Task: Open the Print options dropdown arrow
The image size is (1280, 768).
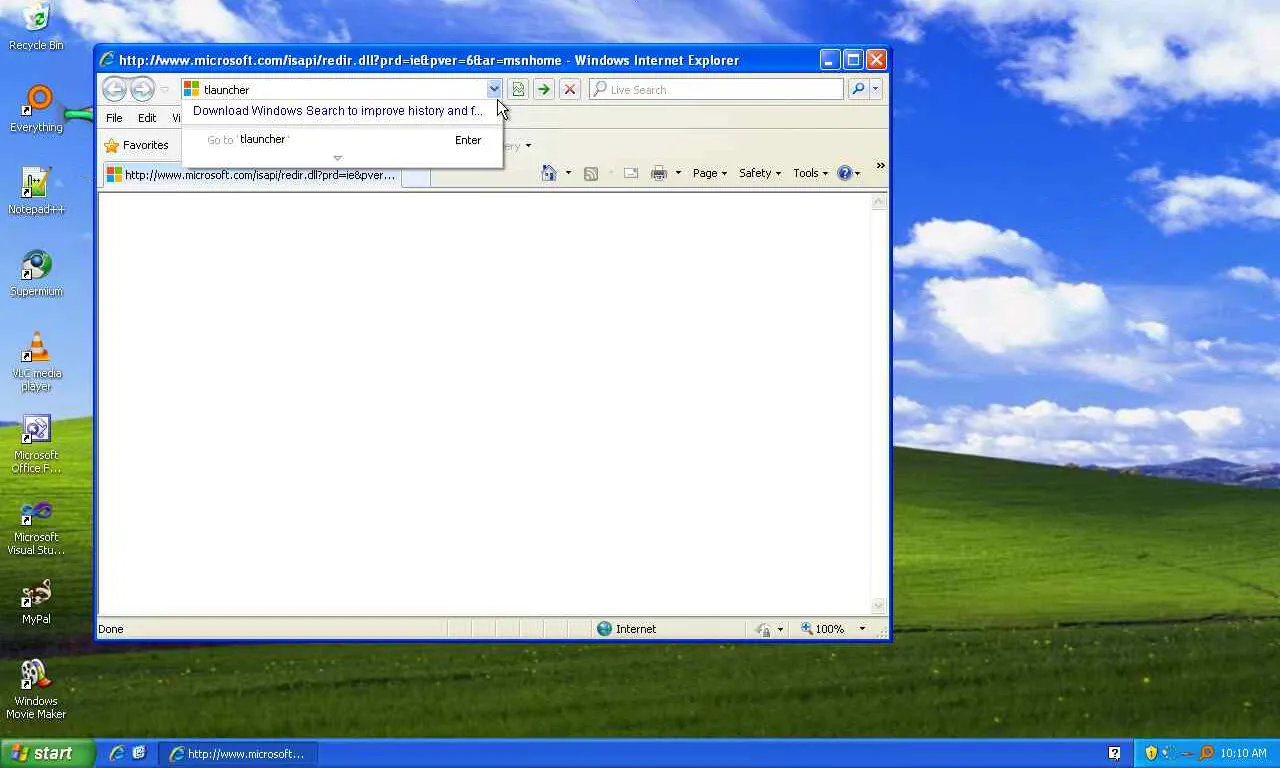Action: coord(678,173)
